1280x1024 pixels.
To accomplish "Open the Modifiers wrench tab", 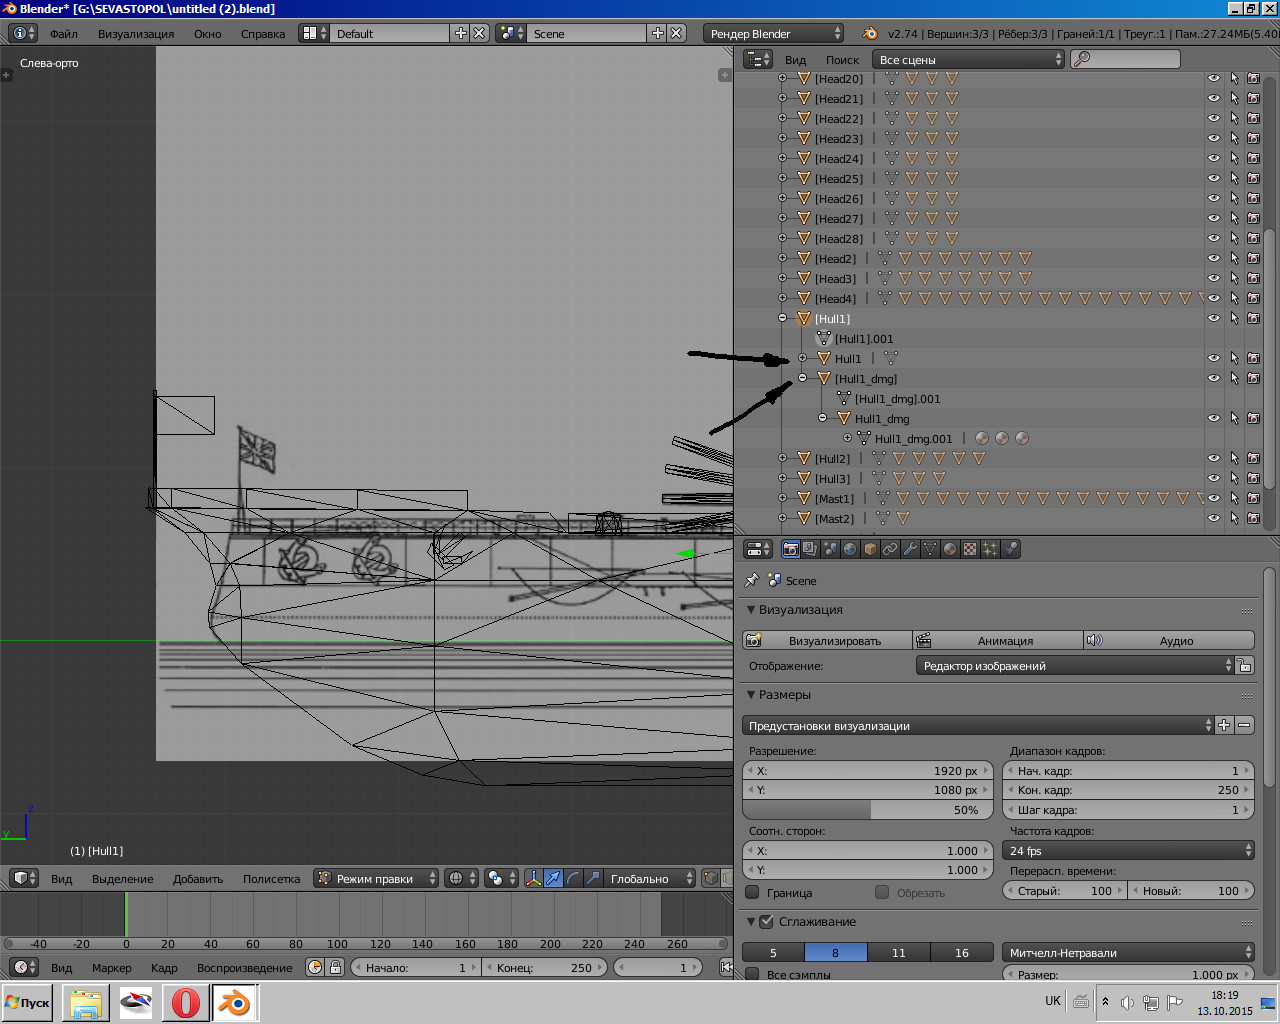I will (910, 549).
